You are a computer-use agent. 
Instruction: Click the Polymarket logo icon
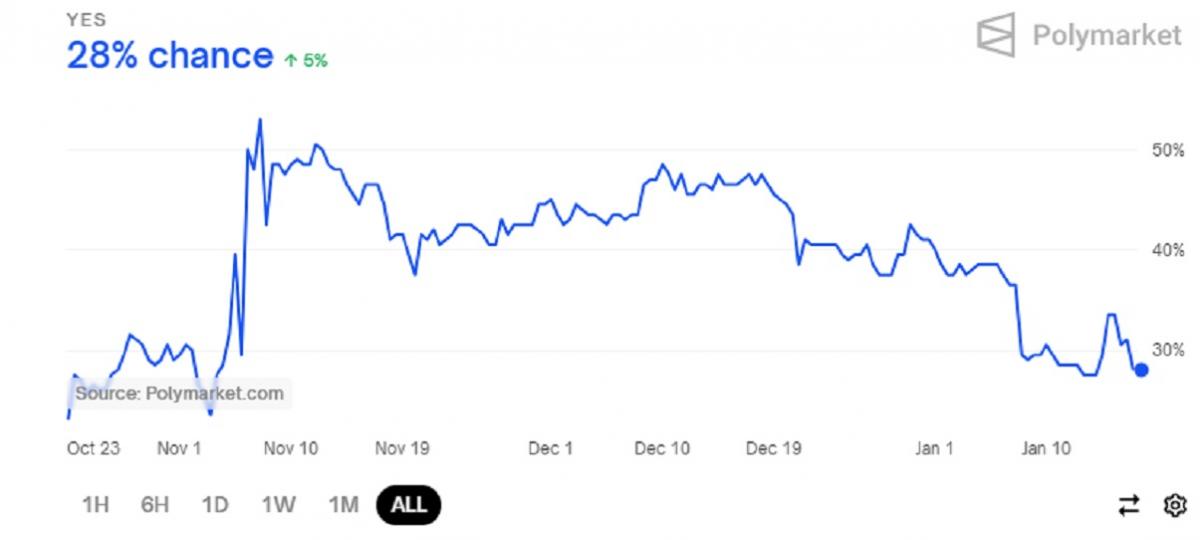[995, 36]
